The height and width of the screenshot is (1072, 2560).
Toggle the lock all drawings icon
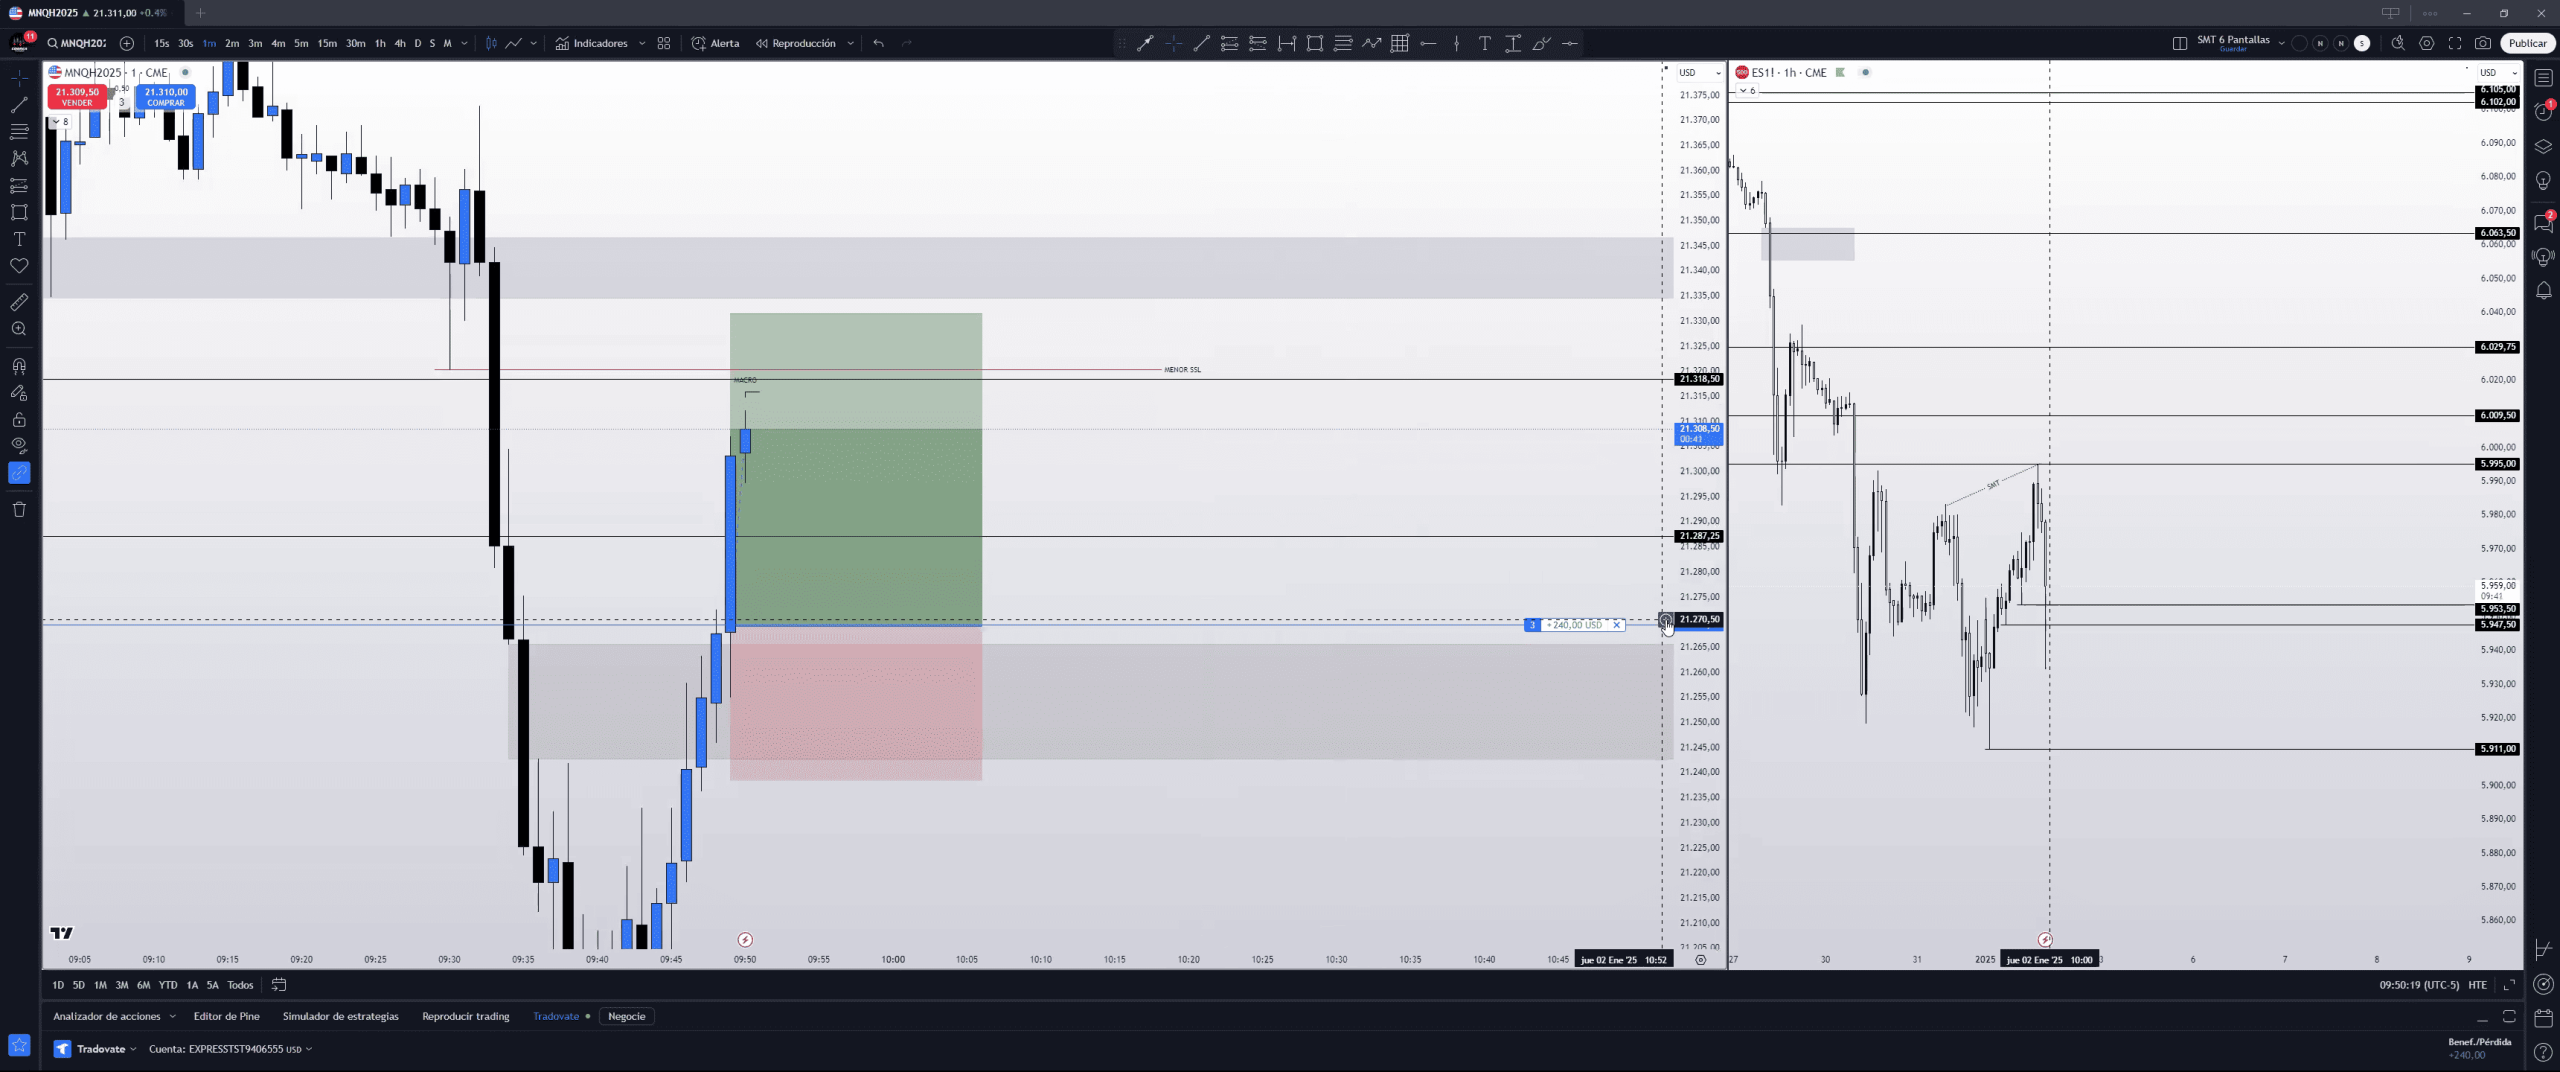pos(19,420)
